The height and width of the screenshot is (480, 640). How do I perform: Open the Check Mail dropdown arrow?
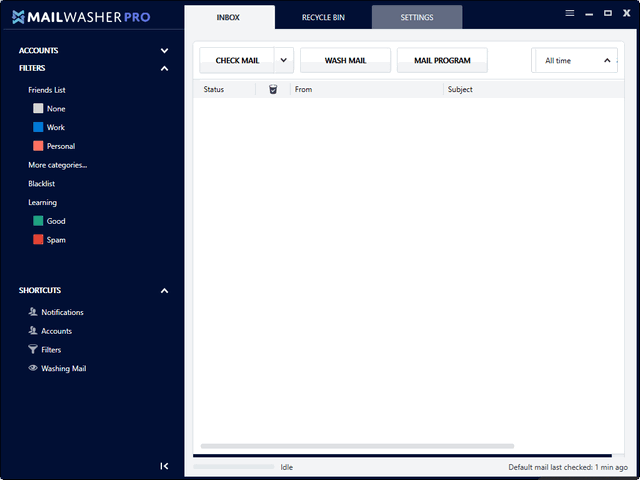point(284,60)
